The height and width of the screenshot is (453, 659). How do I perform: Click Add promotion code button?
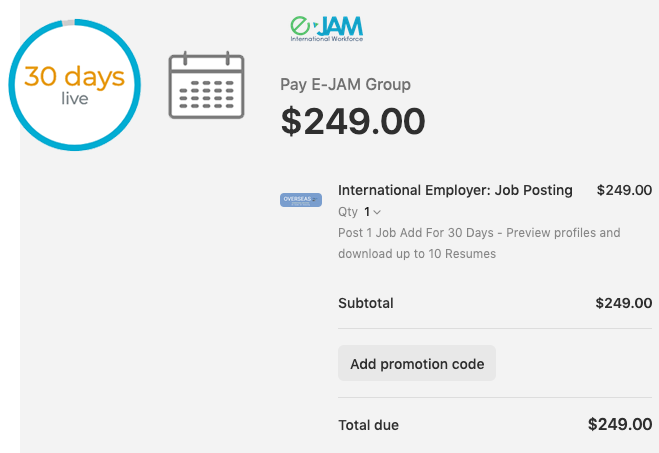pos(417,363)
